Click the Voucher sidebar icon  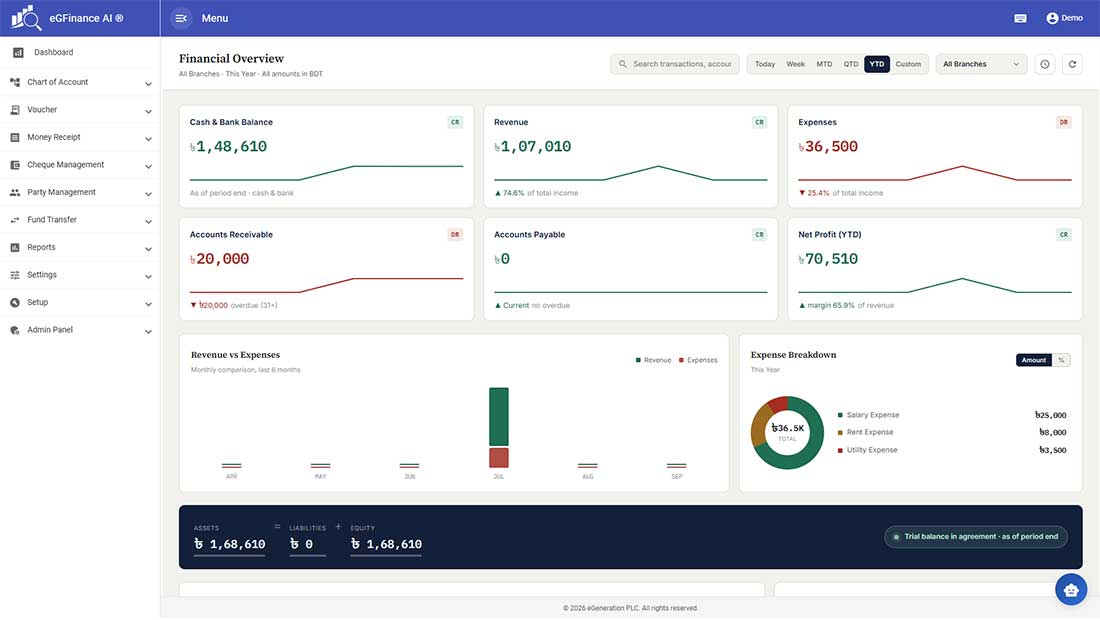click(x=15, y=110)
